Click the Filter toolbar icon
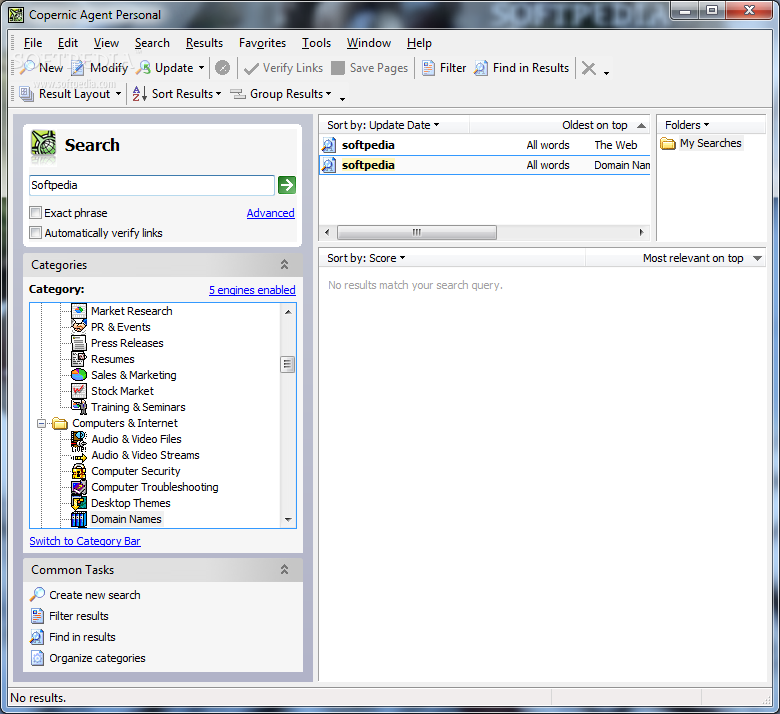Viewport: 780px width, 714px height. (x=428, y=68)
